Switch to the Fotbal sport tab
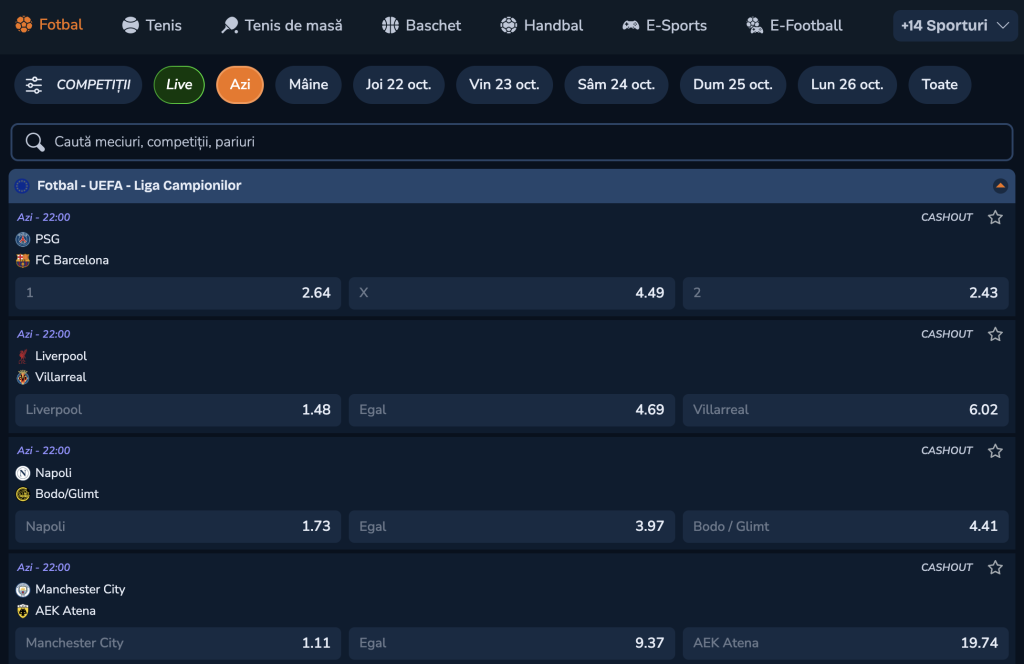The image size is (1024, 664). (50, 25)
